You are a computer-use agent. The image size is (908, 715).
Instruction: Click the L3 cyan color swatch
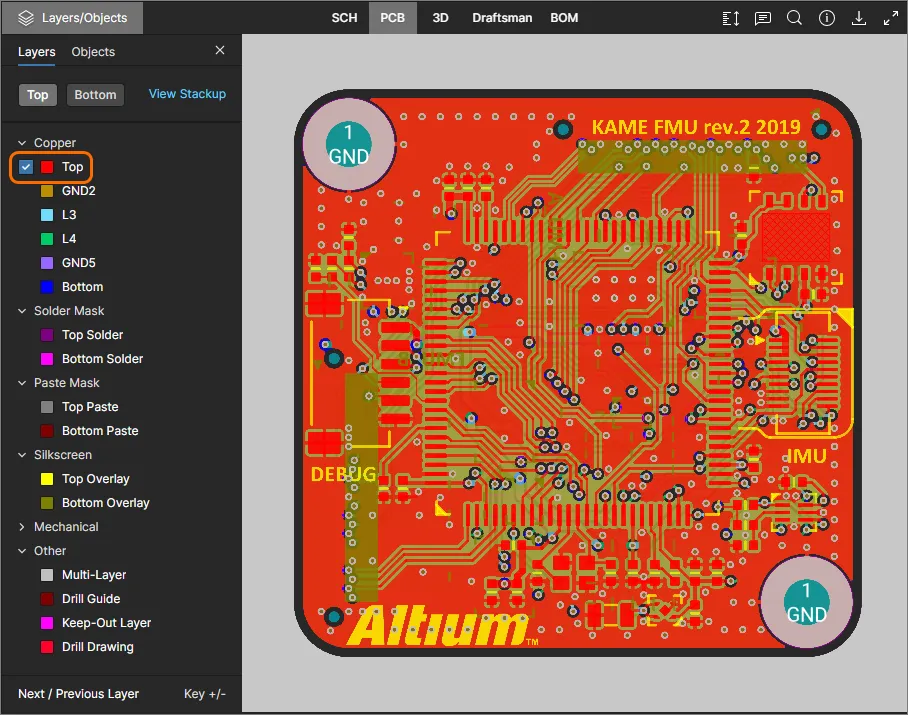point(47,215)
